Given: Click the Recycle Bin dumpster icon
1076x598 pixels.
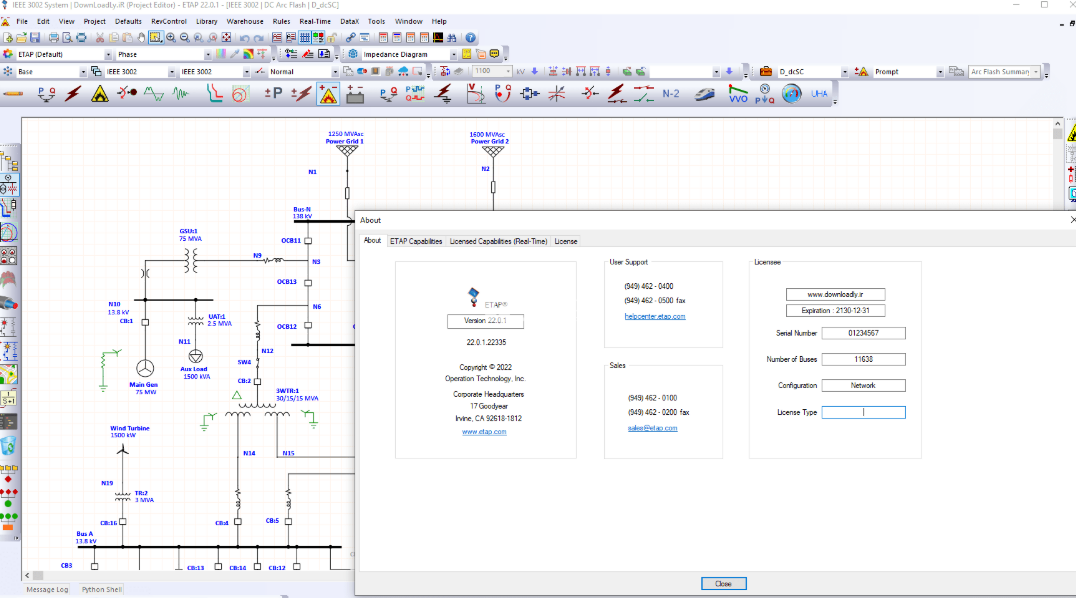Looking at the screenshot, I should tap(9, 445).
